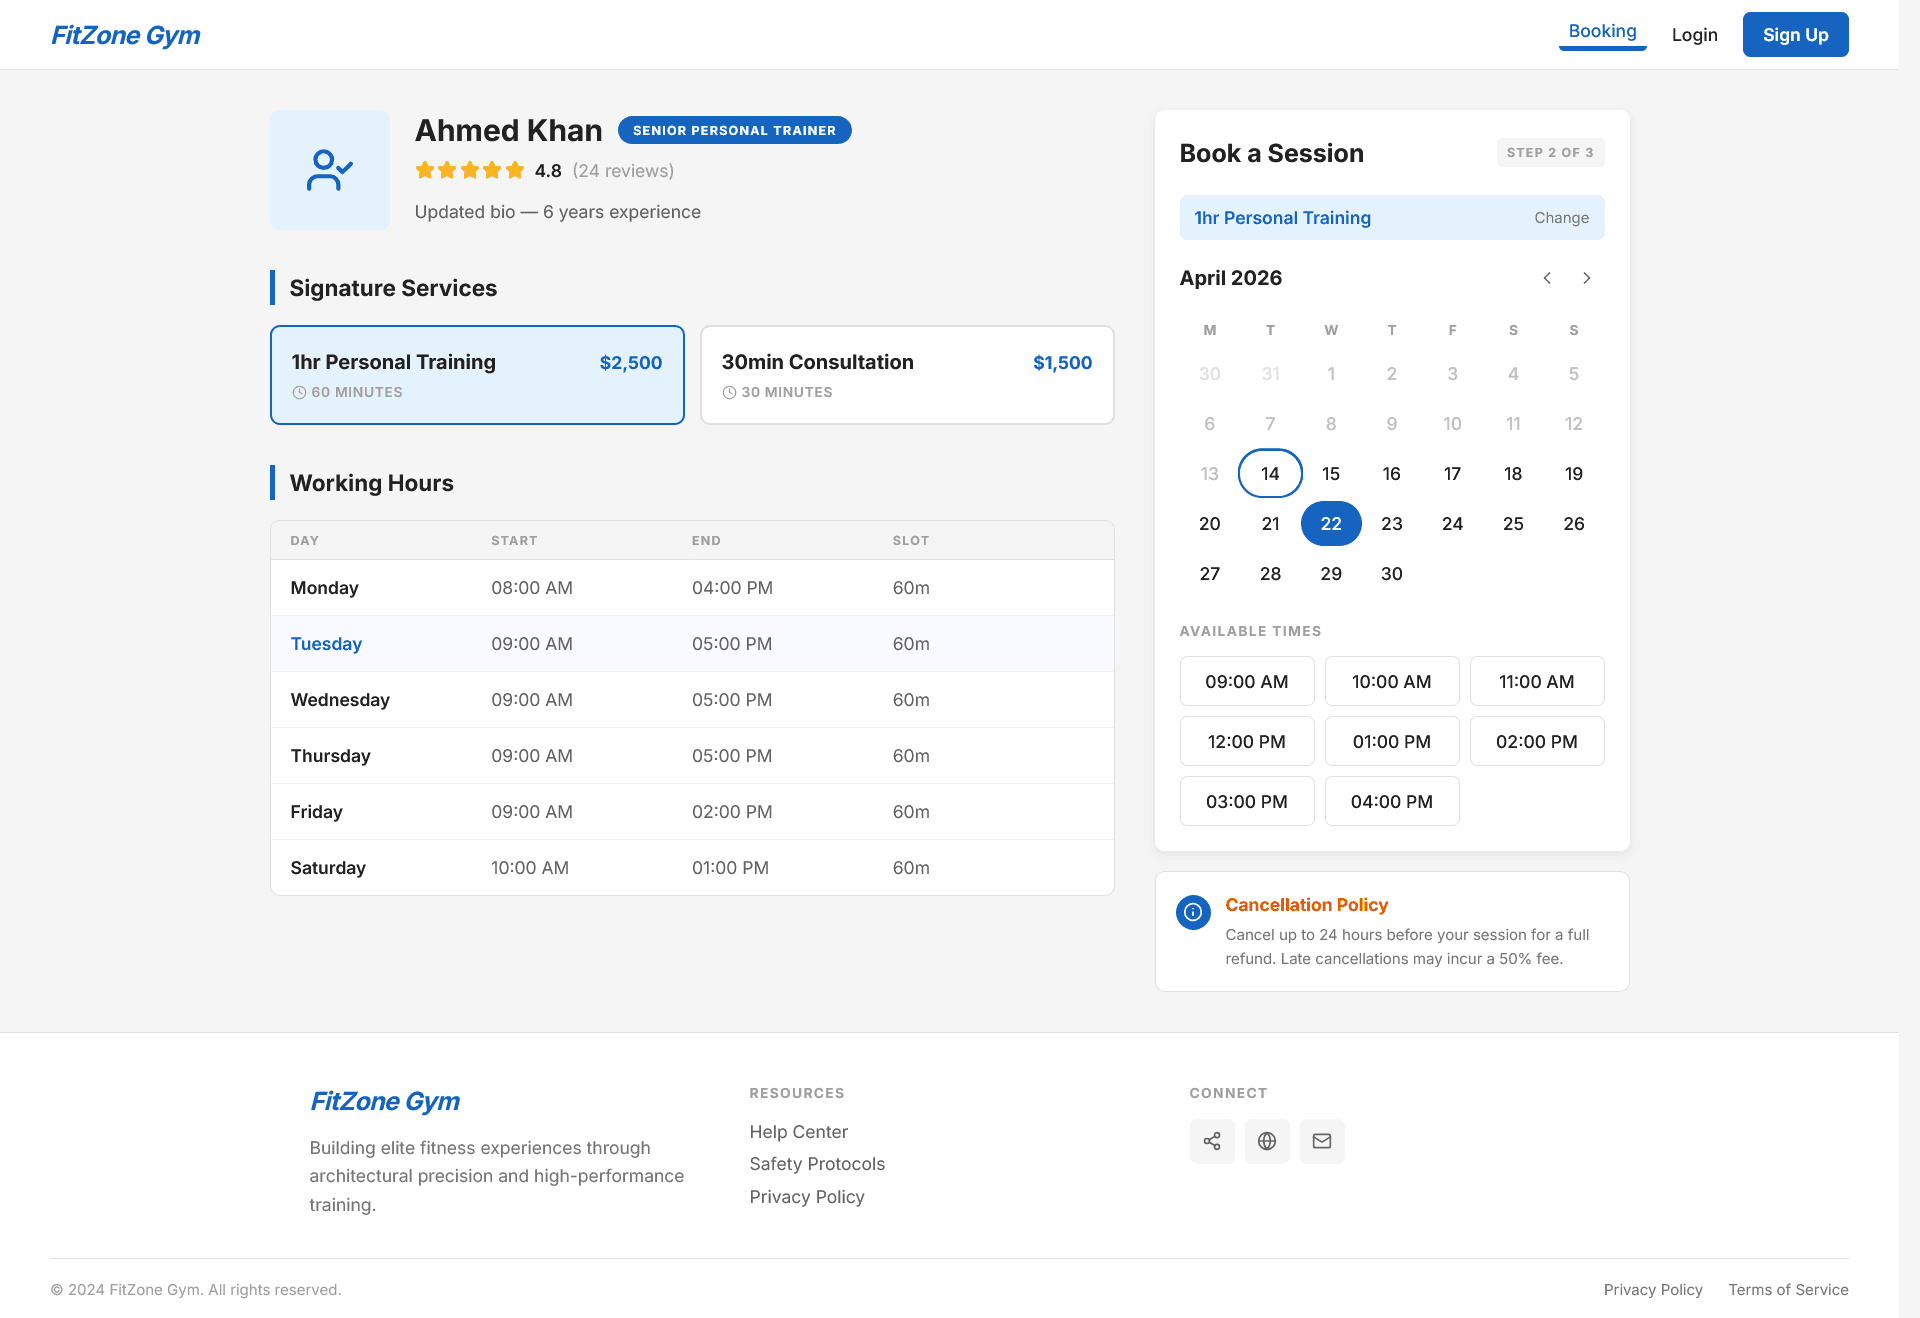The height and width of the screenshot is (1318, 1920).
Task: Click the star rating next to Ahmed Khan
Action: click(x=469, y=170)
